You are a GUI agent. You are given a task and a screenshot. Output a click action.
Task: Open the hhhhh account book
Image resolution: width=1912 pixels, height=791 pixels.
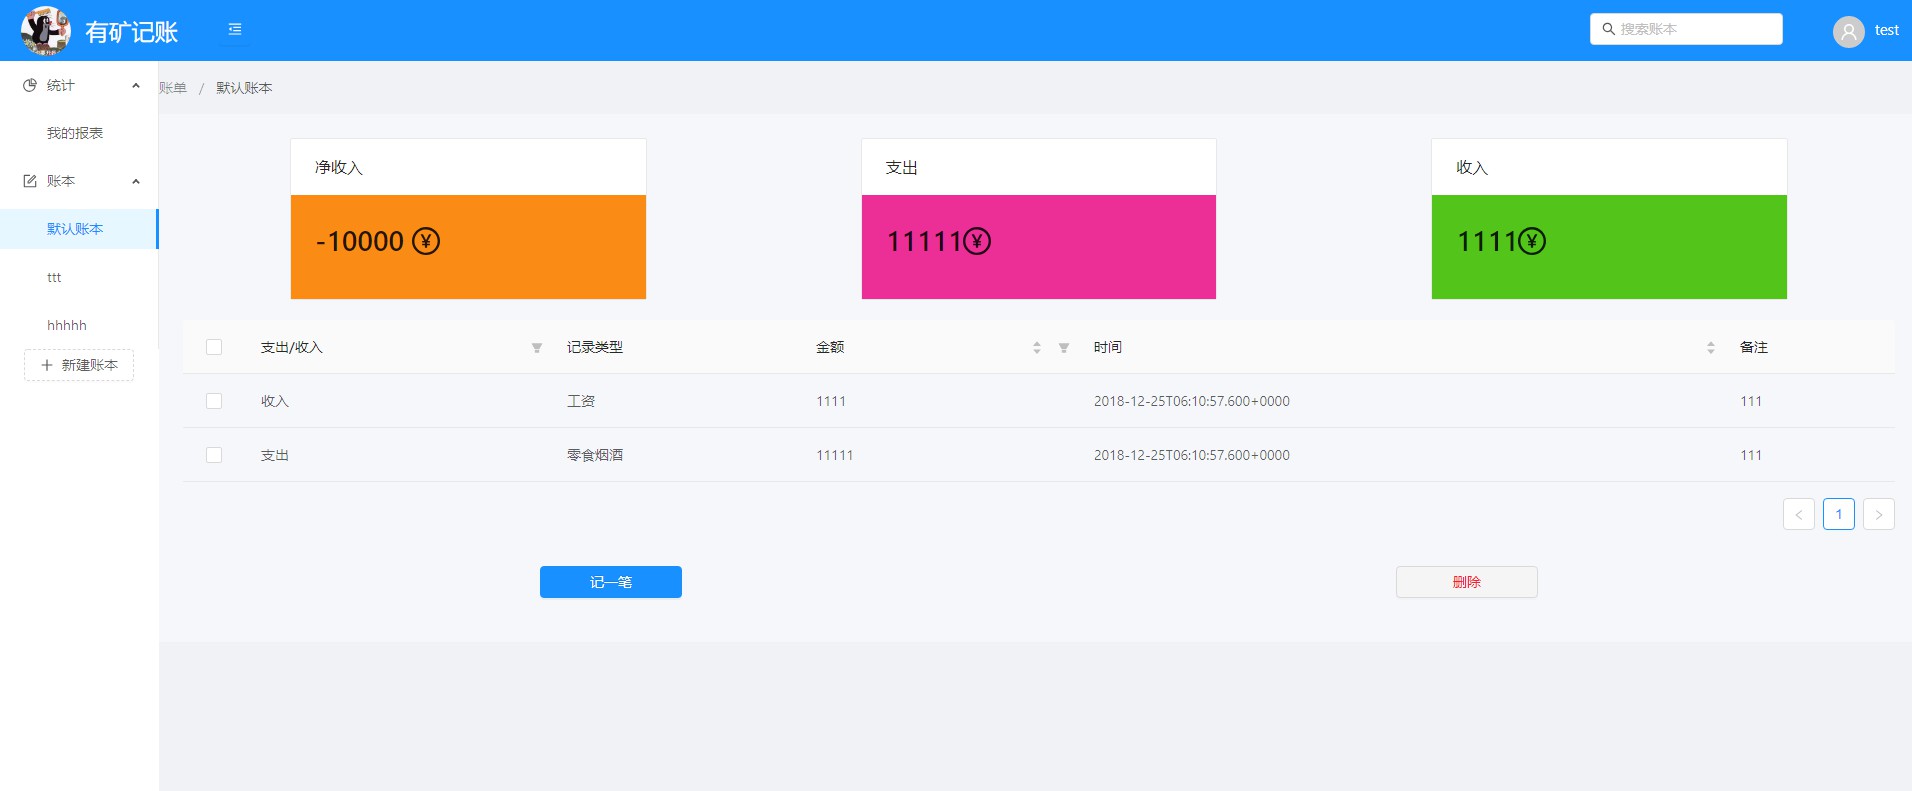click(x=79, y=325)
